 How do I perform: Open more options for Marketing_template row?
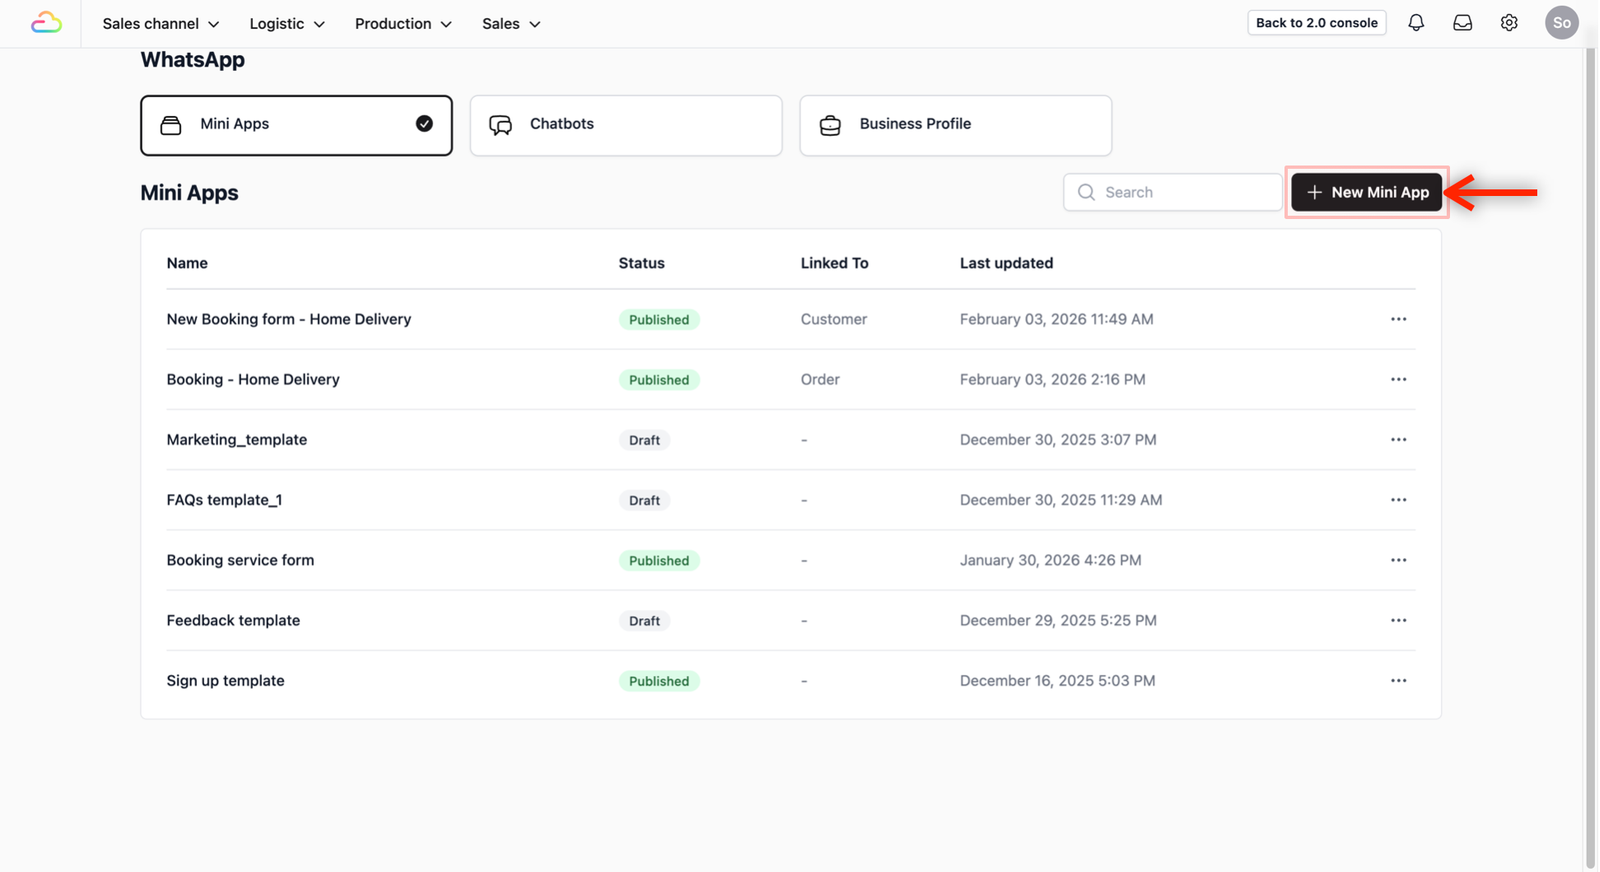coord(1398,440)
